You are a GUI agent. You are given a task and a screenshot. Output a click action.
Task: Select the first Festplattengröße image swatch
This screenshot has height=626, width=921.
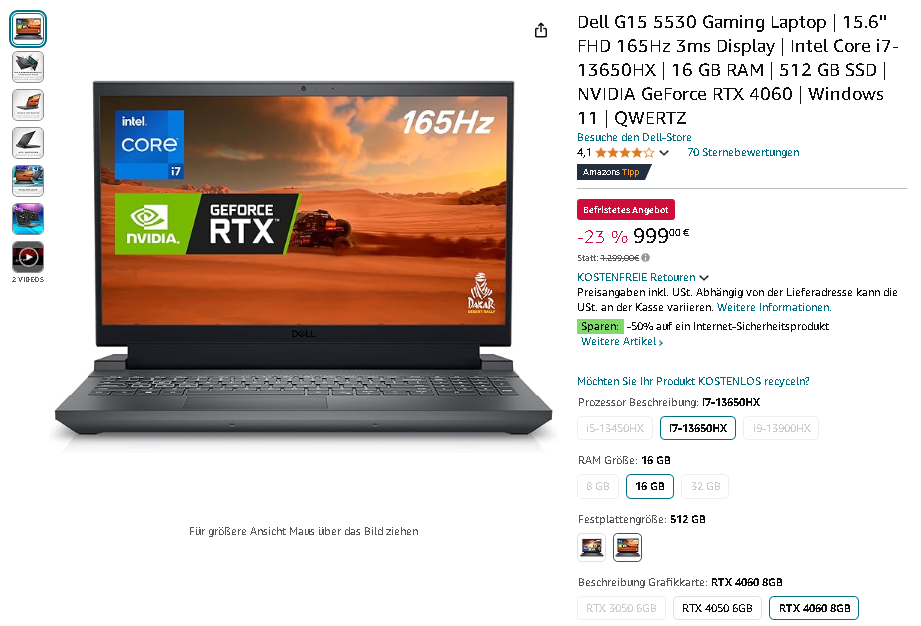pos(591,547)
